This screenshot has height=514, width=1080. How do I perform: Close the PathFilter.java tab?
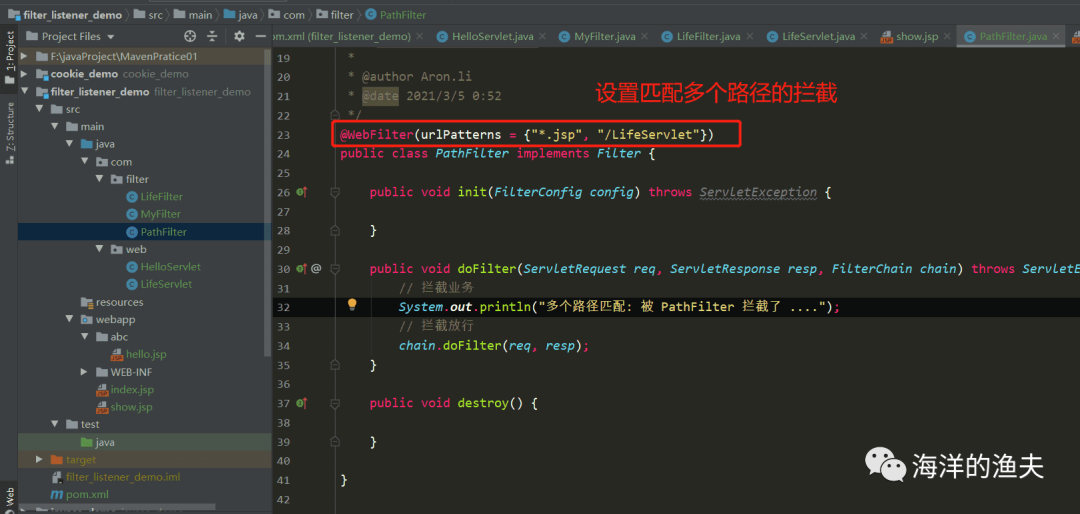coord(1055,36)
